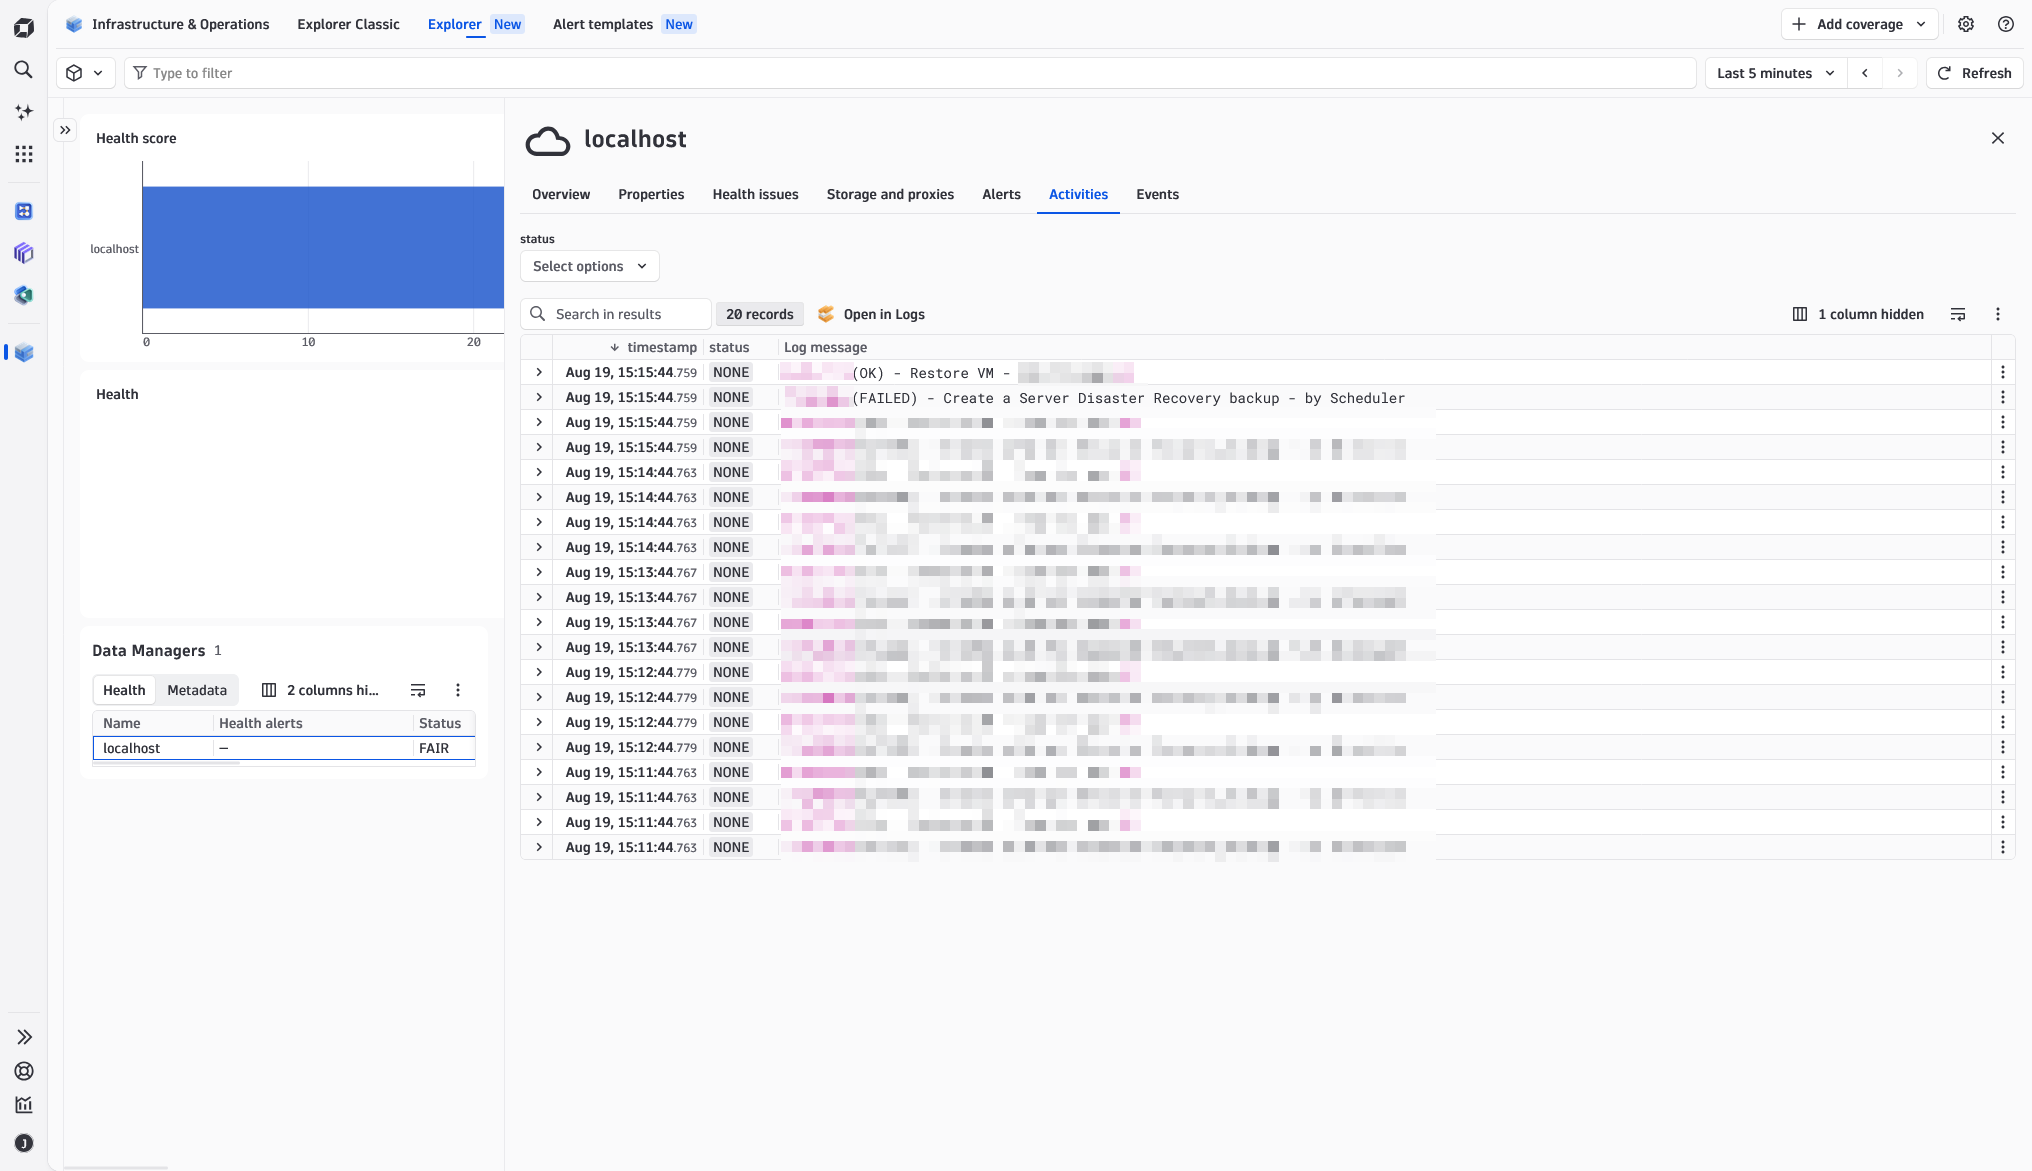Close the localhost details panel

click(x=1998, y=138)
